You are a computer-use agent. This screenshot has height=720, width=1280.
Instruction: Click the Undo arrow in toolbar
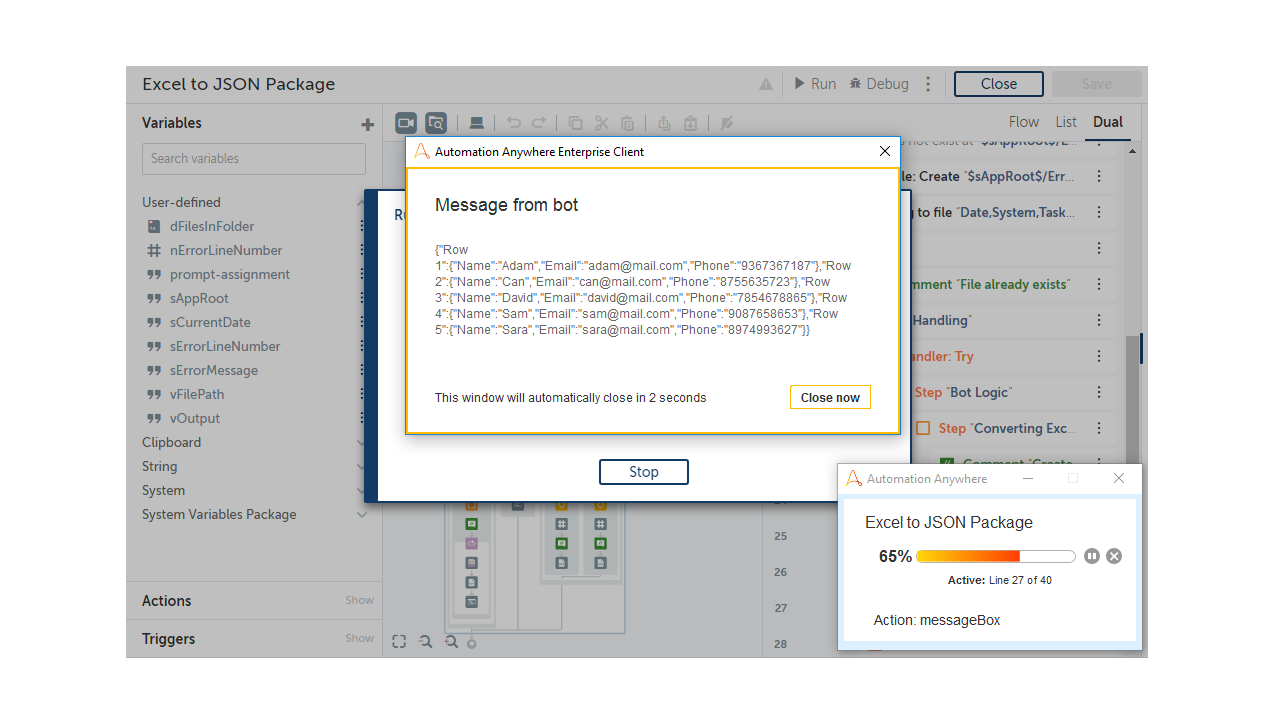[x=514, y=123]
